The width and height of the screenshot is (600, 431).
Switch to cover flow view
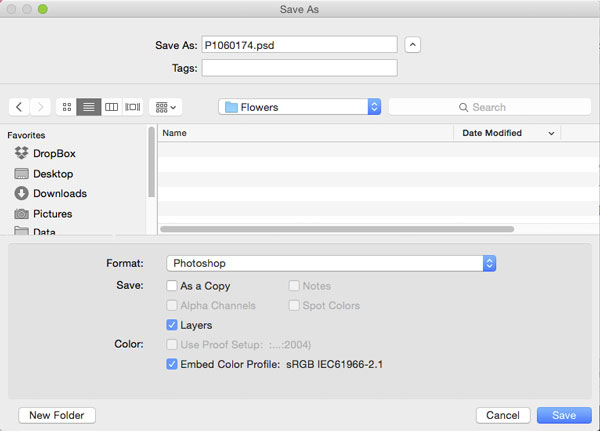point(134,107)
